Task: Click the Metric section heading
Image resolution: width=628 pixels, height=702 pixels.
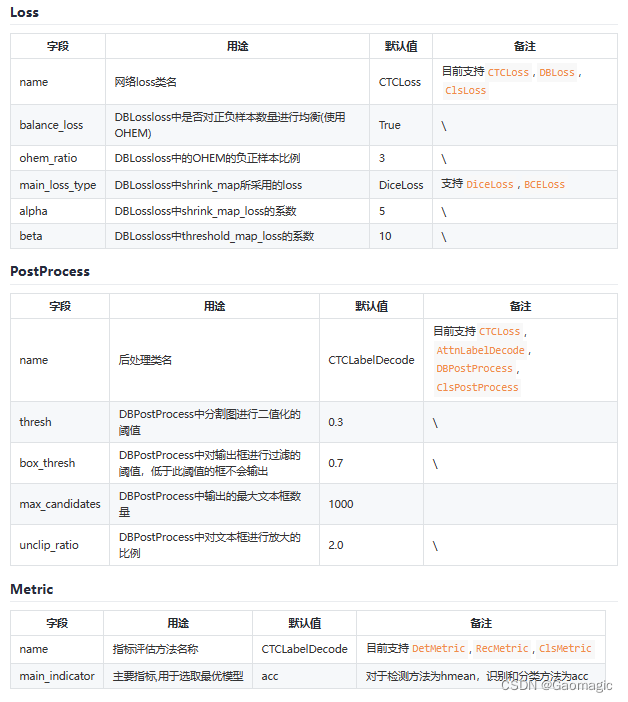Action: [x=32, y=589]
